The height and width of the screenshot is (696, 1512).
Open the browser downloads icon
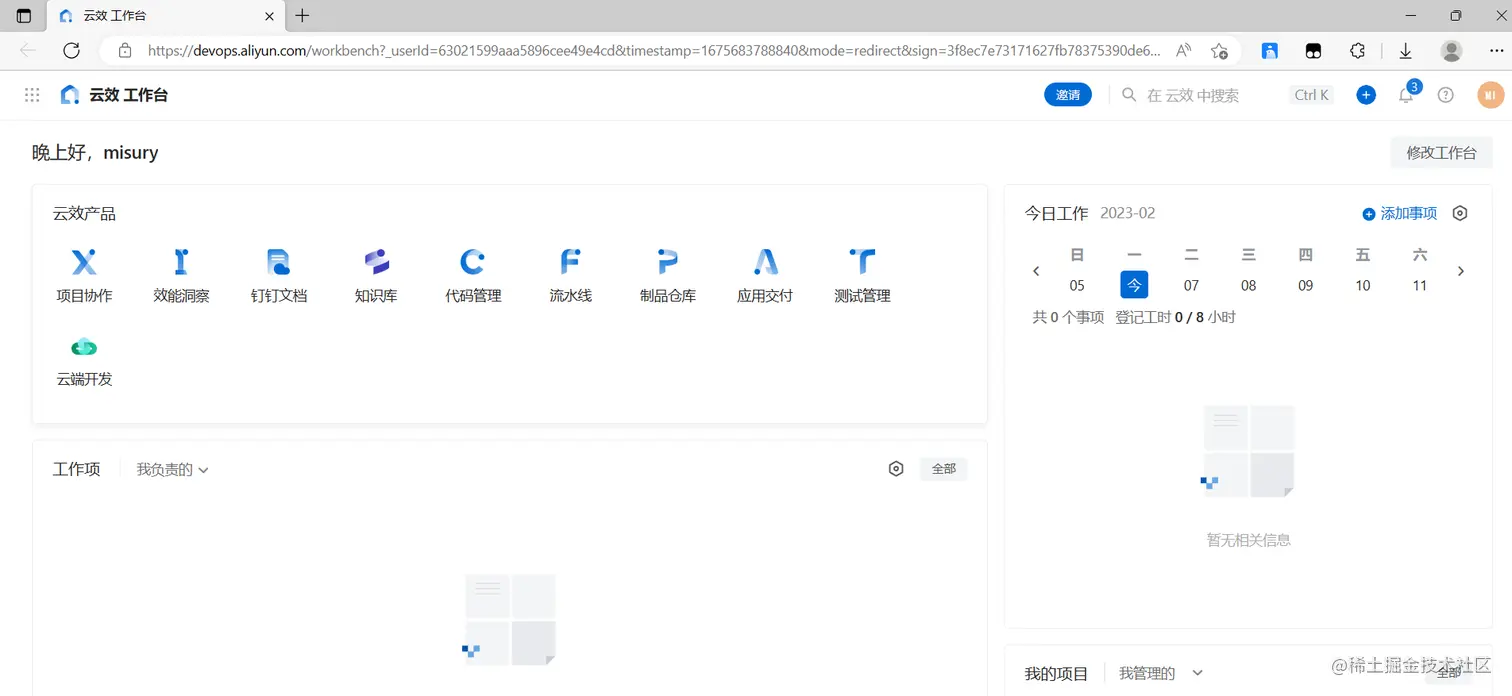click(1405, 50)
